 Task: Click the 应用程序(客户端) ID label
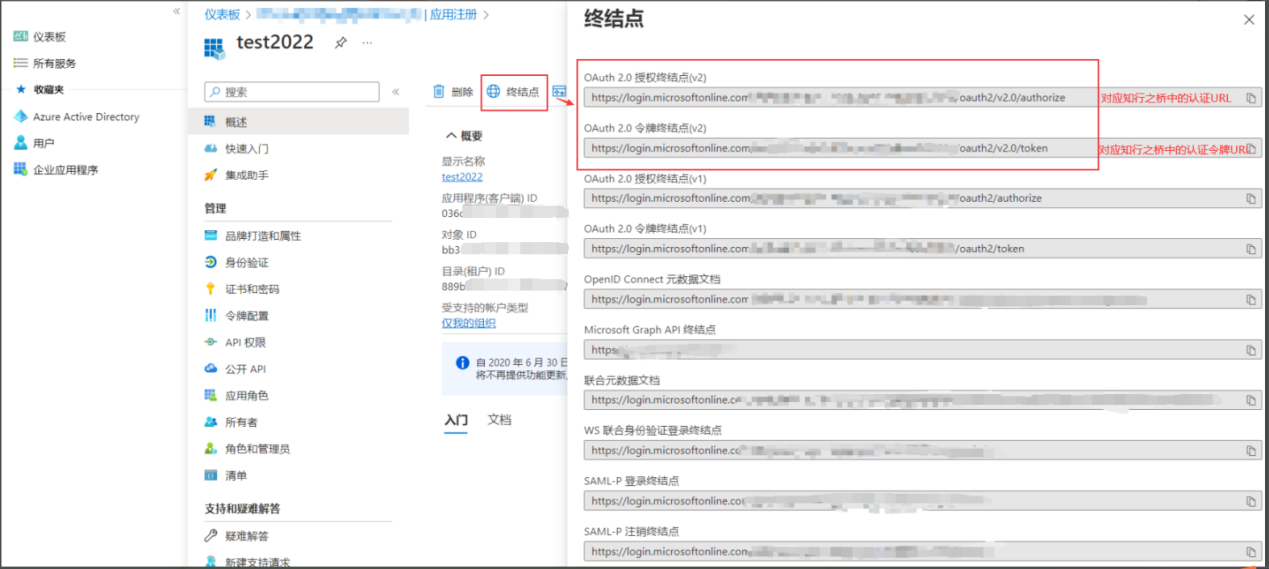click(x=490, y=199)
